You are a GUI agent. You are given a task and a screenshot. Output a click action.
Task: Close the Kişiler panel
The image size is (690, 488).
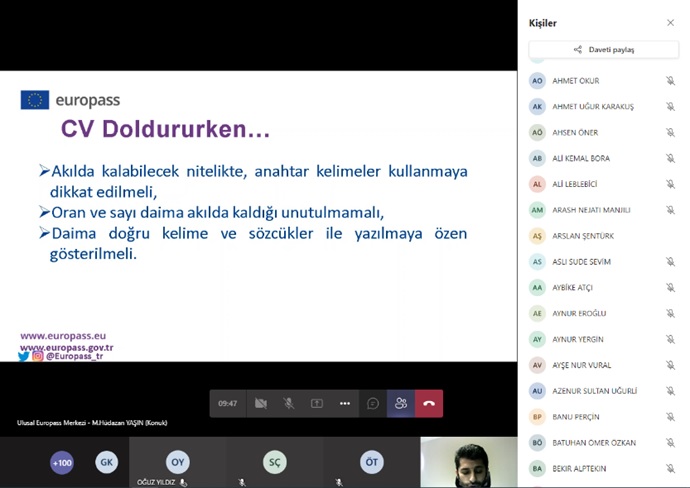click(x=670, y=23)
